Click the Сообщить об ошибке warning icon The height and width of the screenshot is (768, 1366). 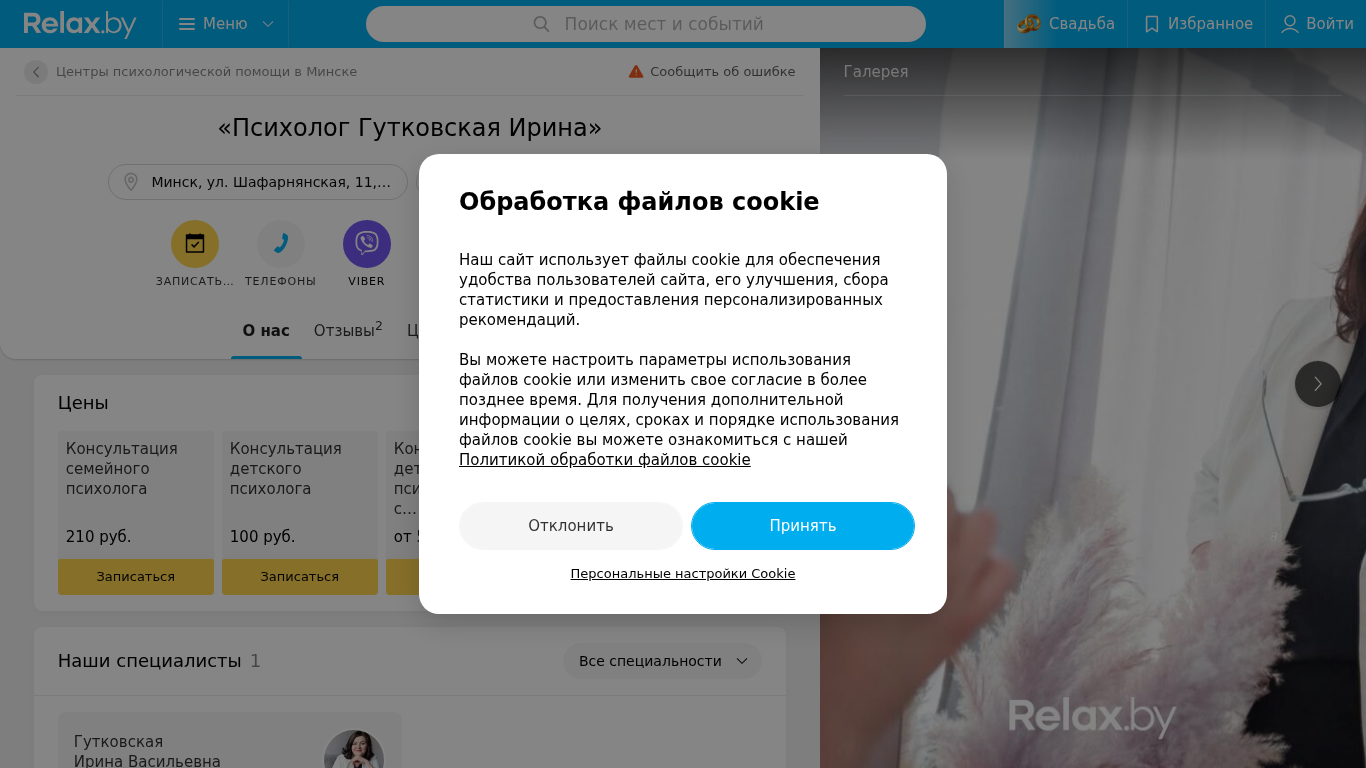(636, 72)
